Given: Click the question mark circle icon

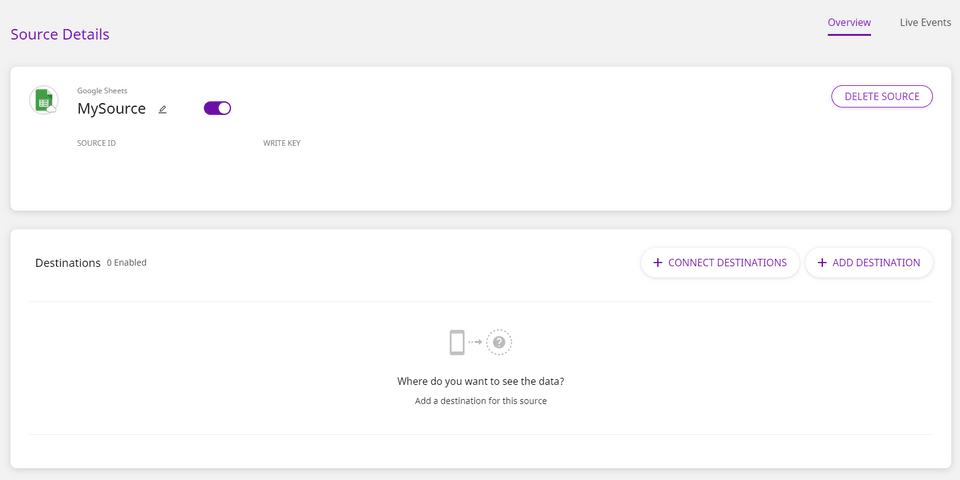Looking at the screenshot, I should point(499,343).
